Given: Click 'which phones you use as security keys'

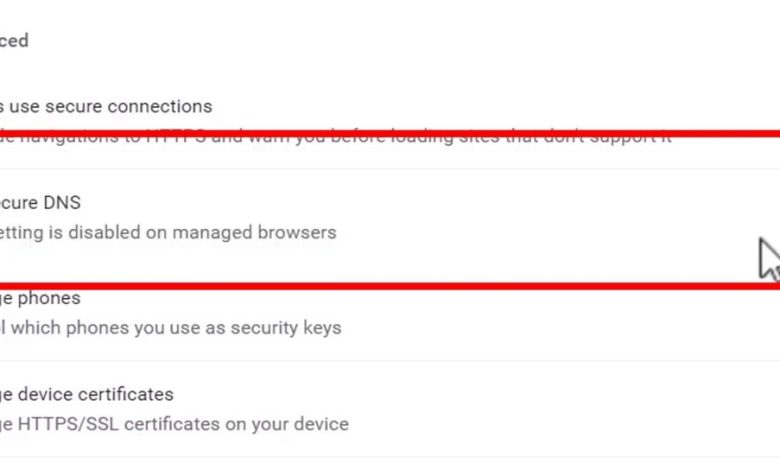Looking at the screenshot, I should point(170,327).
